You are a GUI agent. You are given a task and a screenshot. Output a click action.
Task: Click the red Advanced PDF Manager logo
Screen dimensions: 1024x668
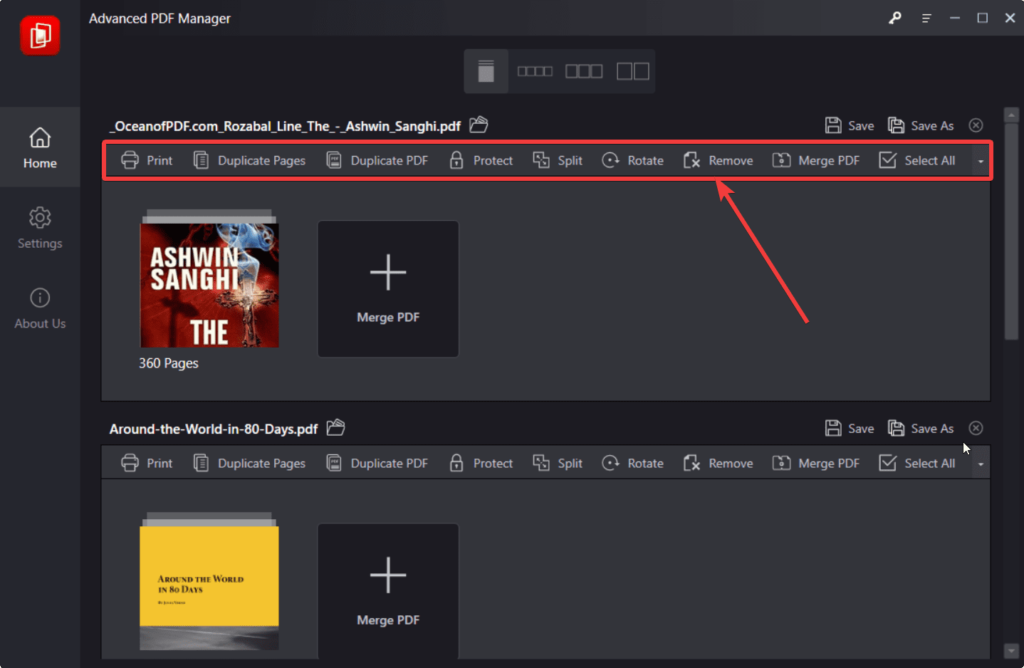(x=40, y=35)
